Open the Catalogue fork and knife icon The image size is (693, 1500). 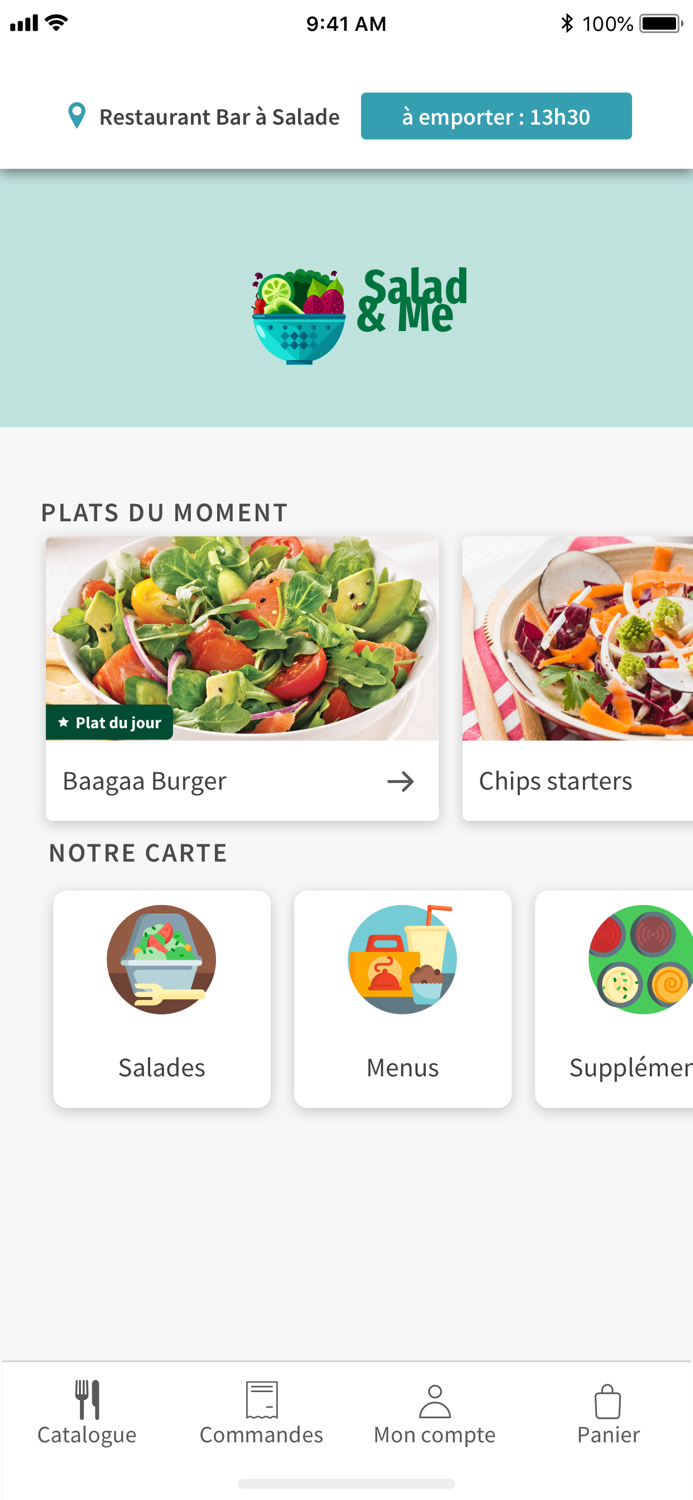88,1399
